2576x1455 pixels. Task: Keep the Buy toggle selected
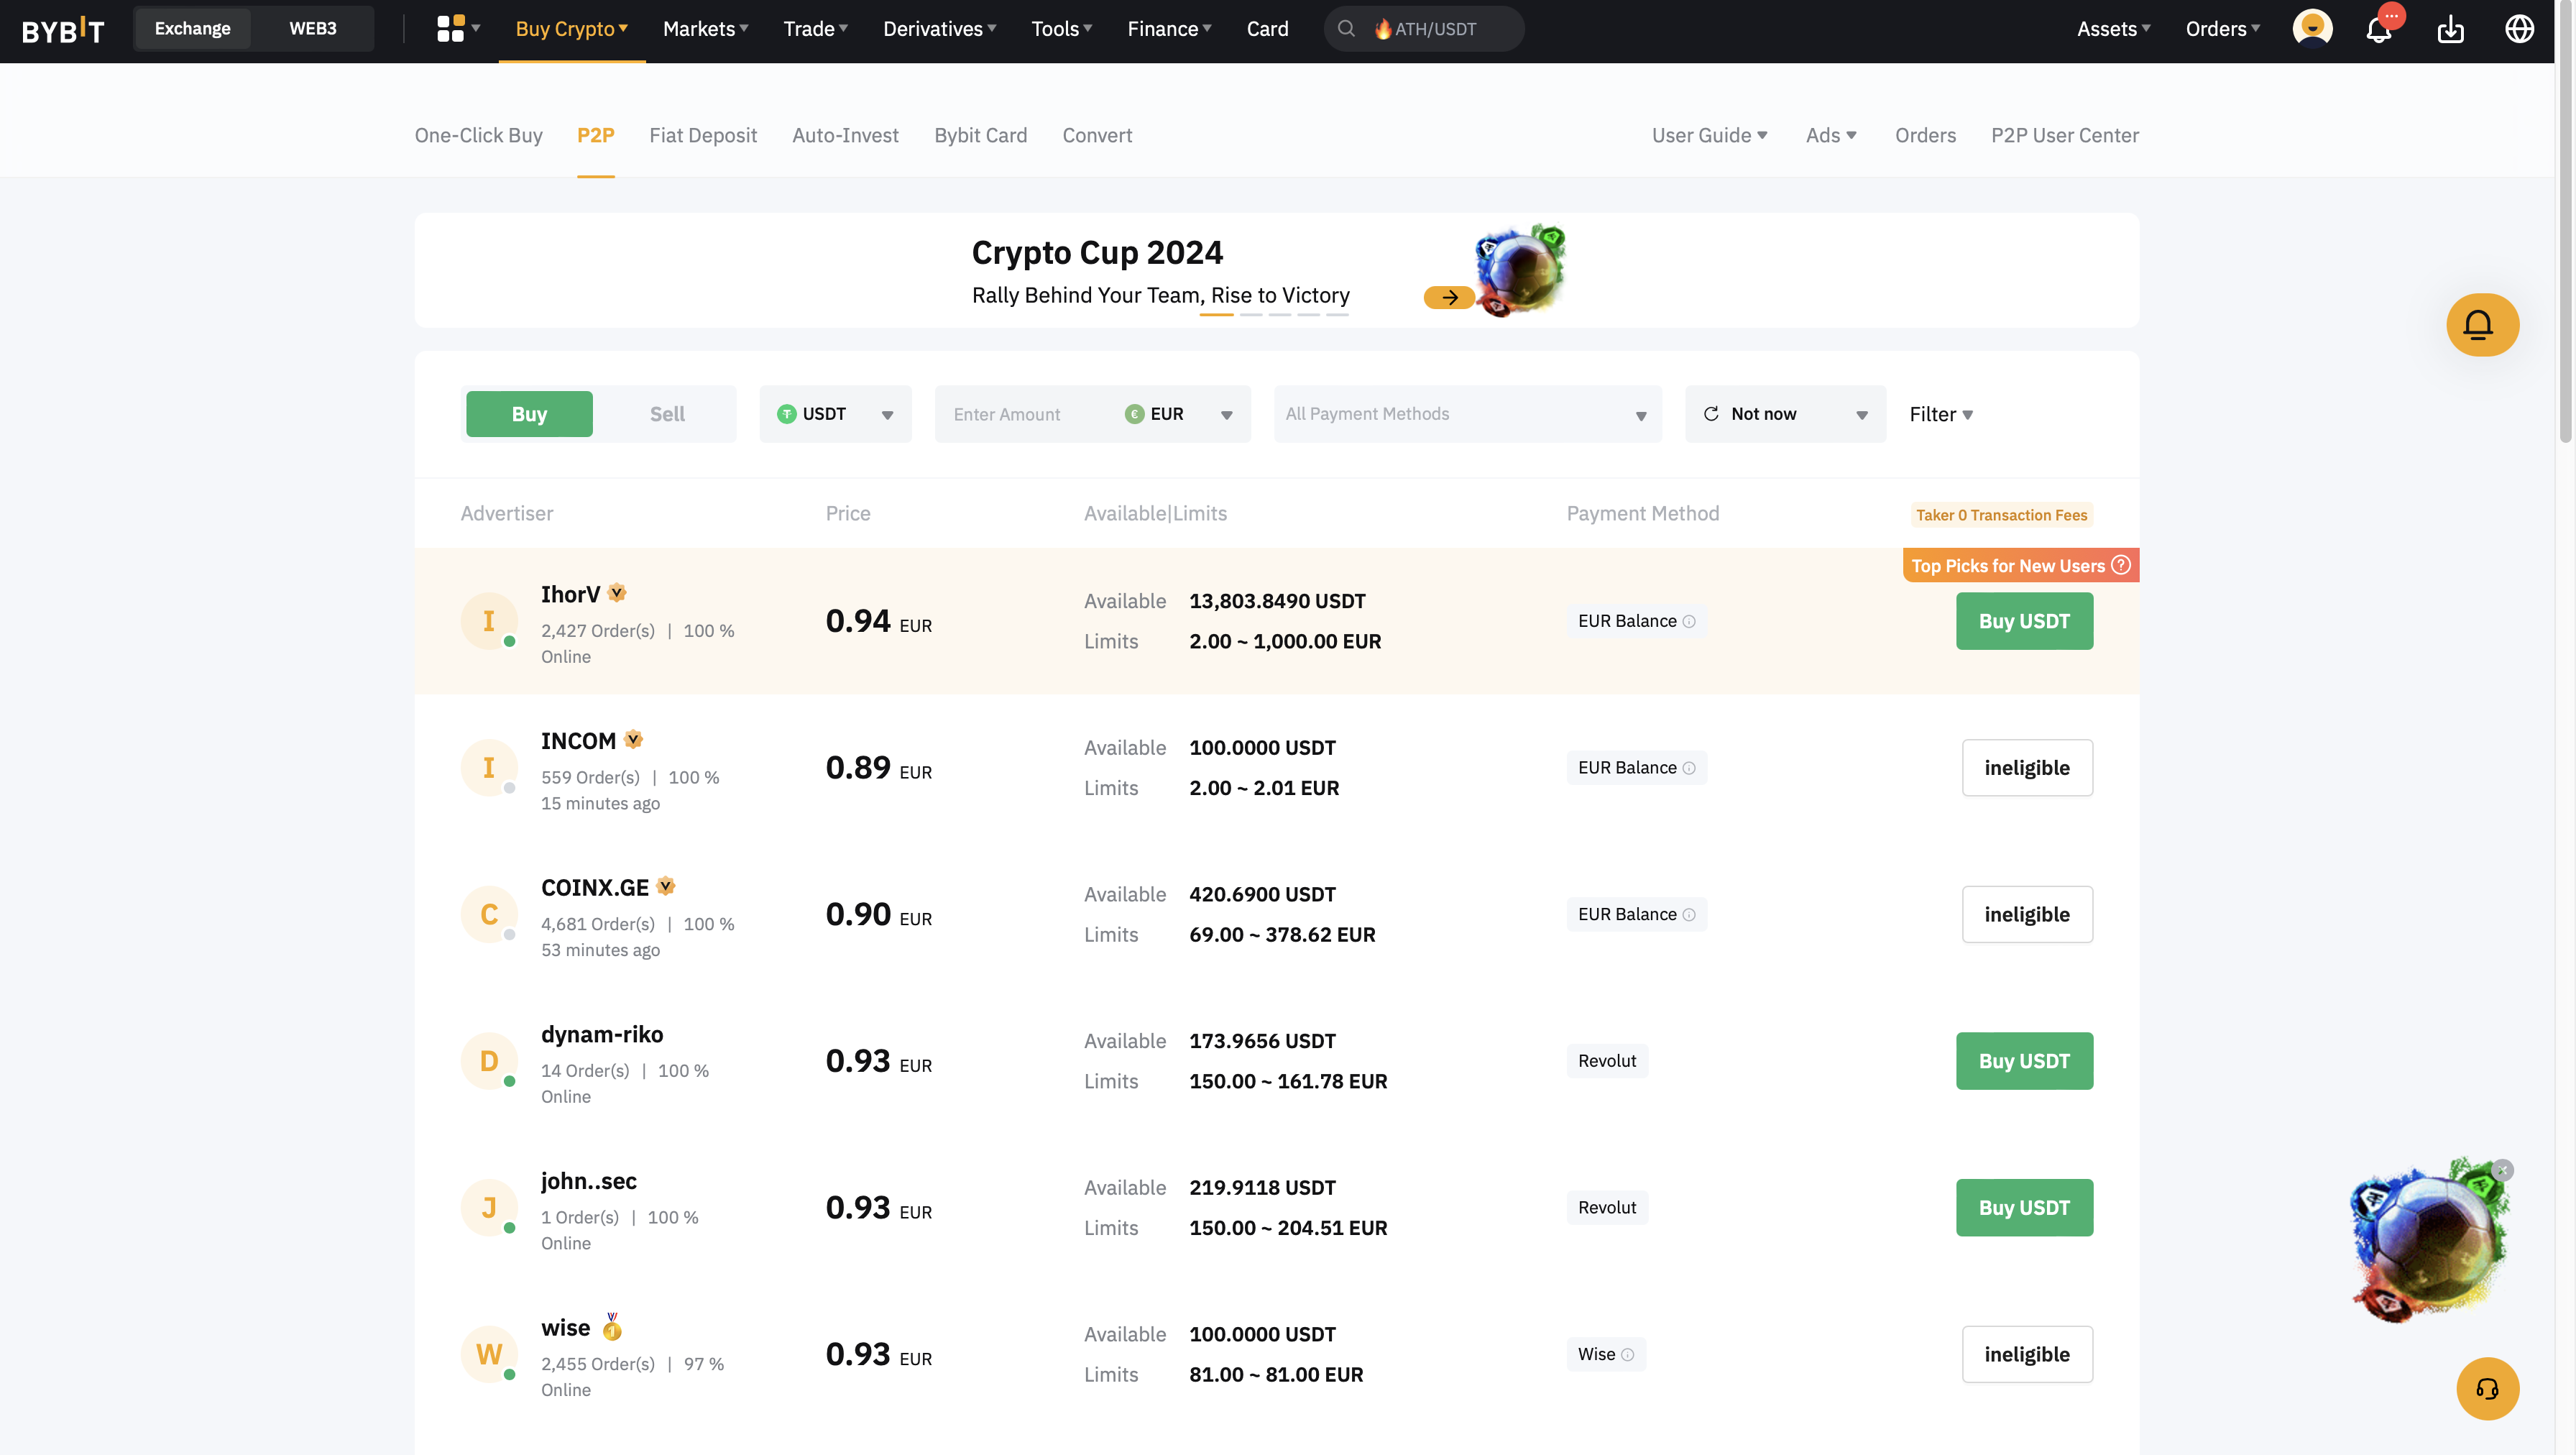pyautogui.click(x=528, y=413)
